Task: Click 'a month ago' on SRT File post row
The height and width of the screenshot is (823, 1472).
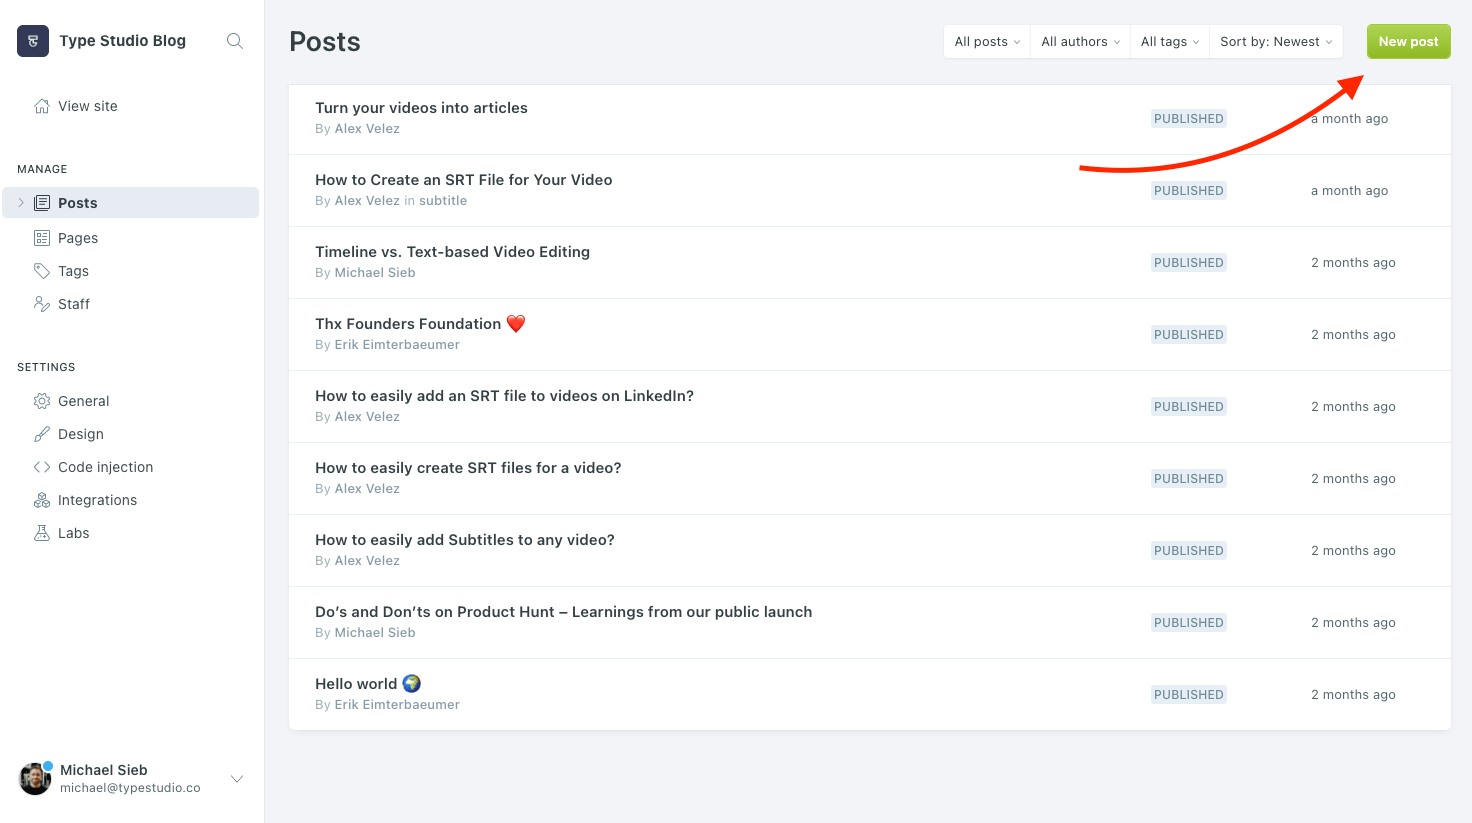Action: [x=1349, y=191]
